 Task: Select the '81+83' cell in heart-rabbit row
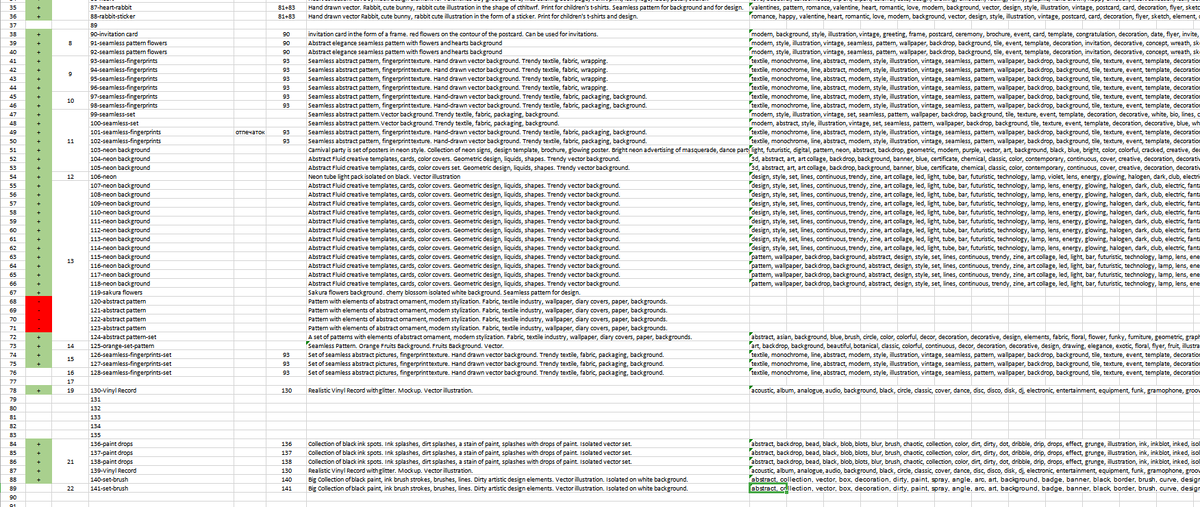[x=286, y=7]
